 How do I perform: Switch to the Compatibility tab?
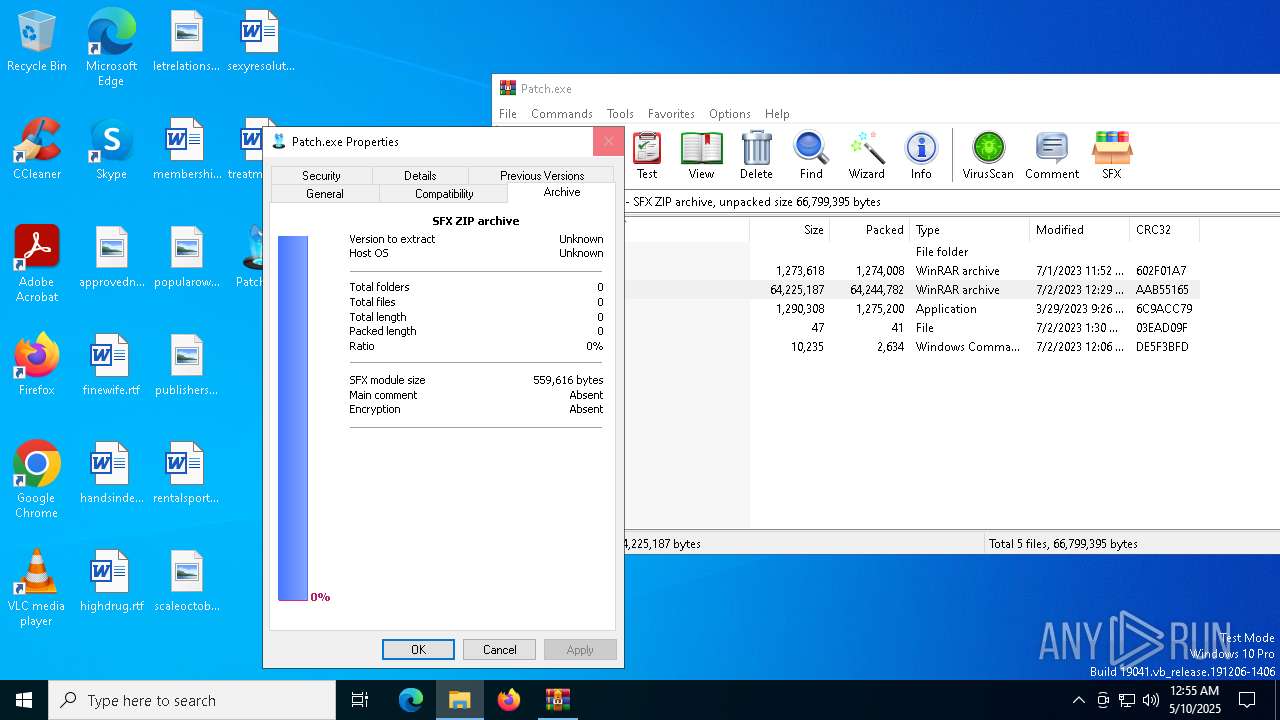tap(444, 193)
